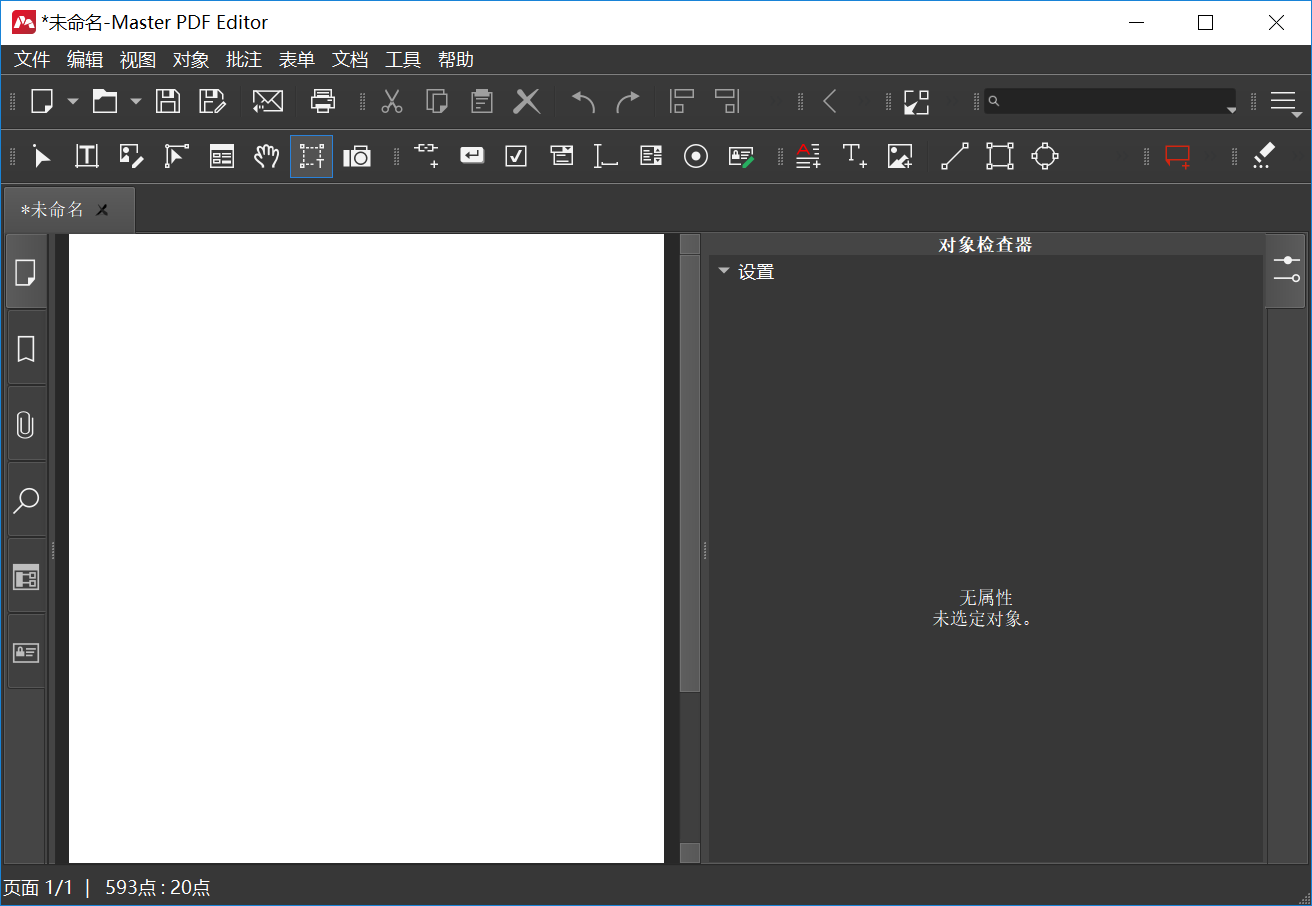Viewport: 1312px width, 906px height.
Task: Click the align bottom-right objects icon
Action: pyautogui.click(x=727, y=101)
